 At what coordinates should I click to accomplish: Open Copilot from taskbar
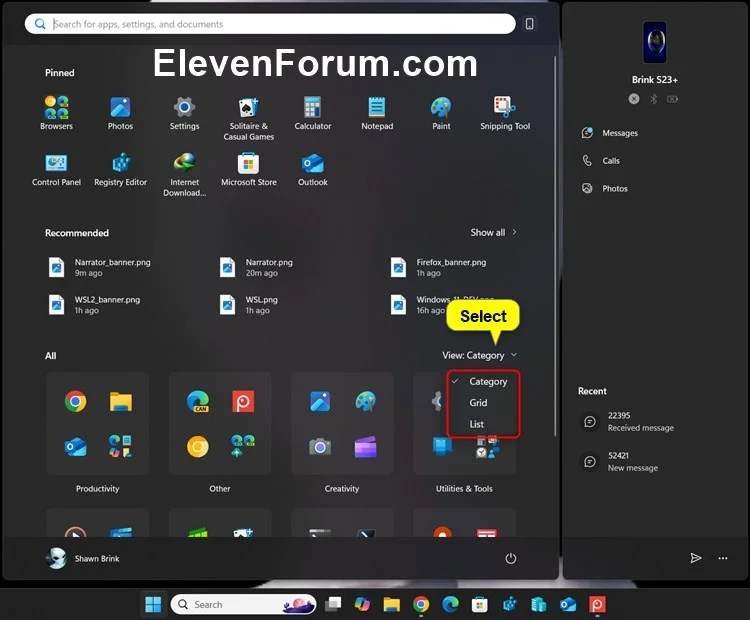click(362, 605)
